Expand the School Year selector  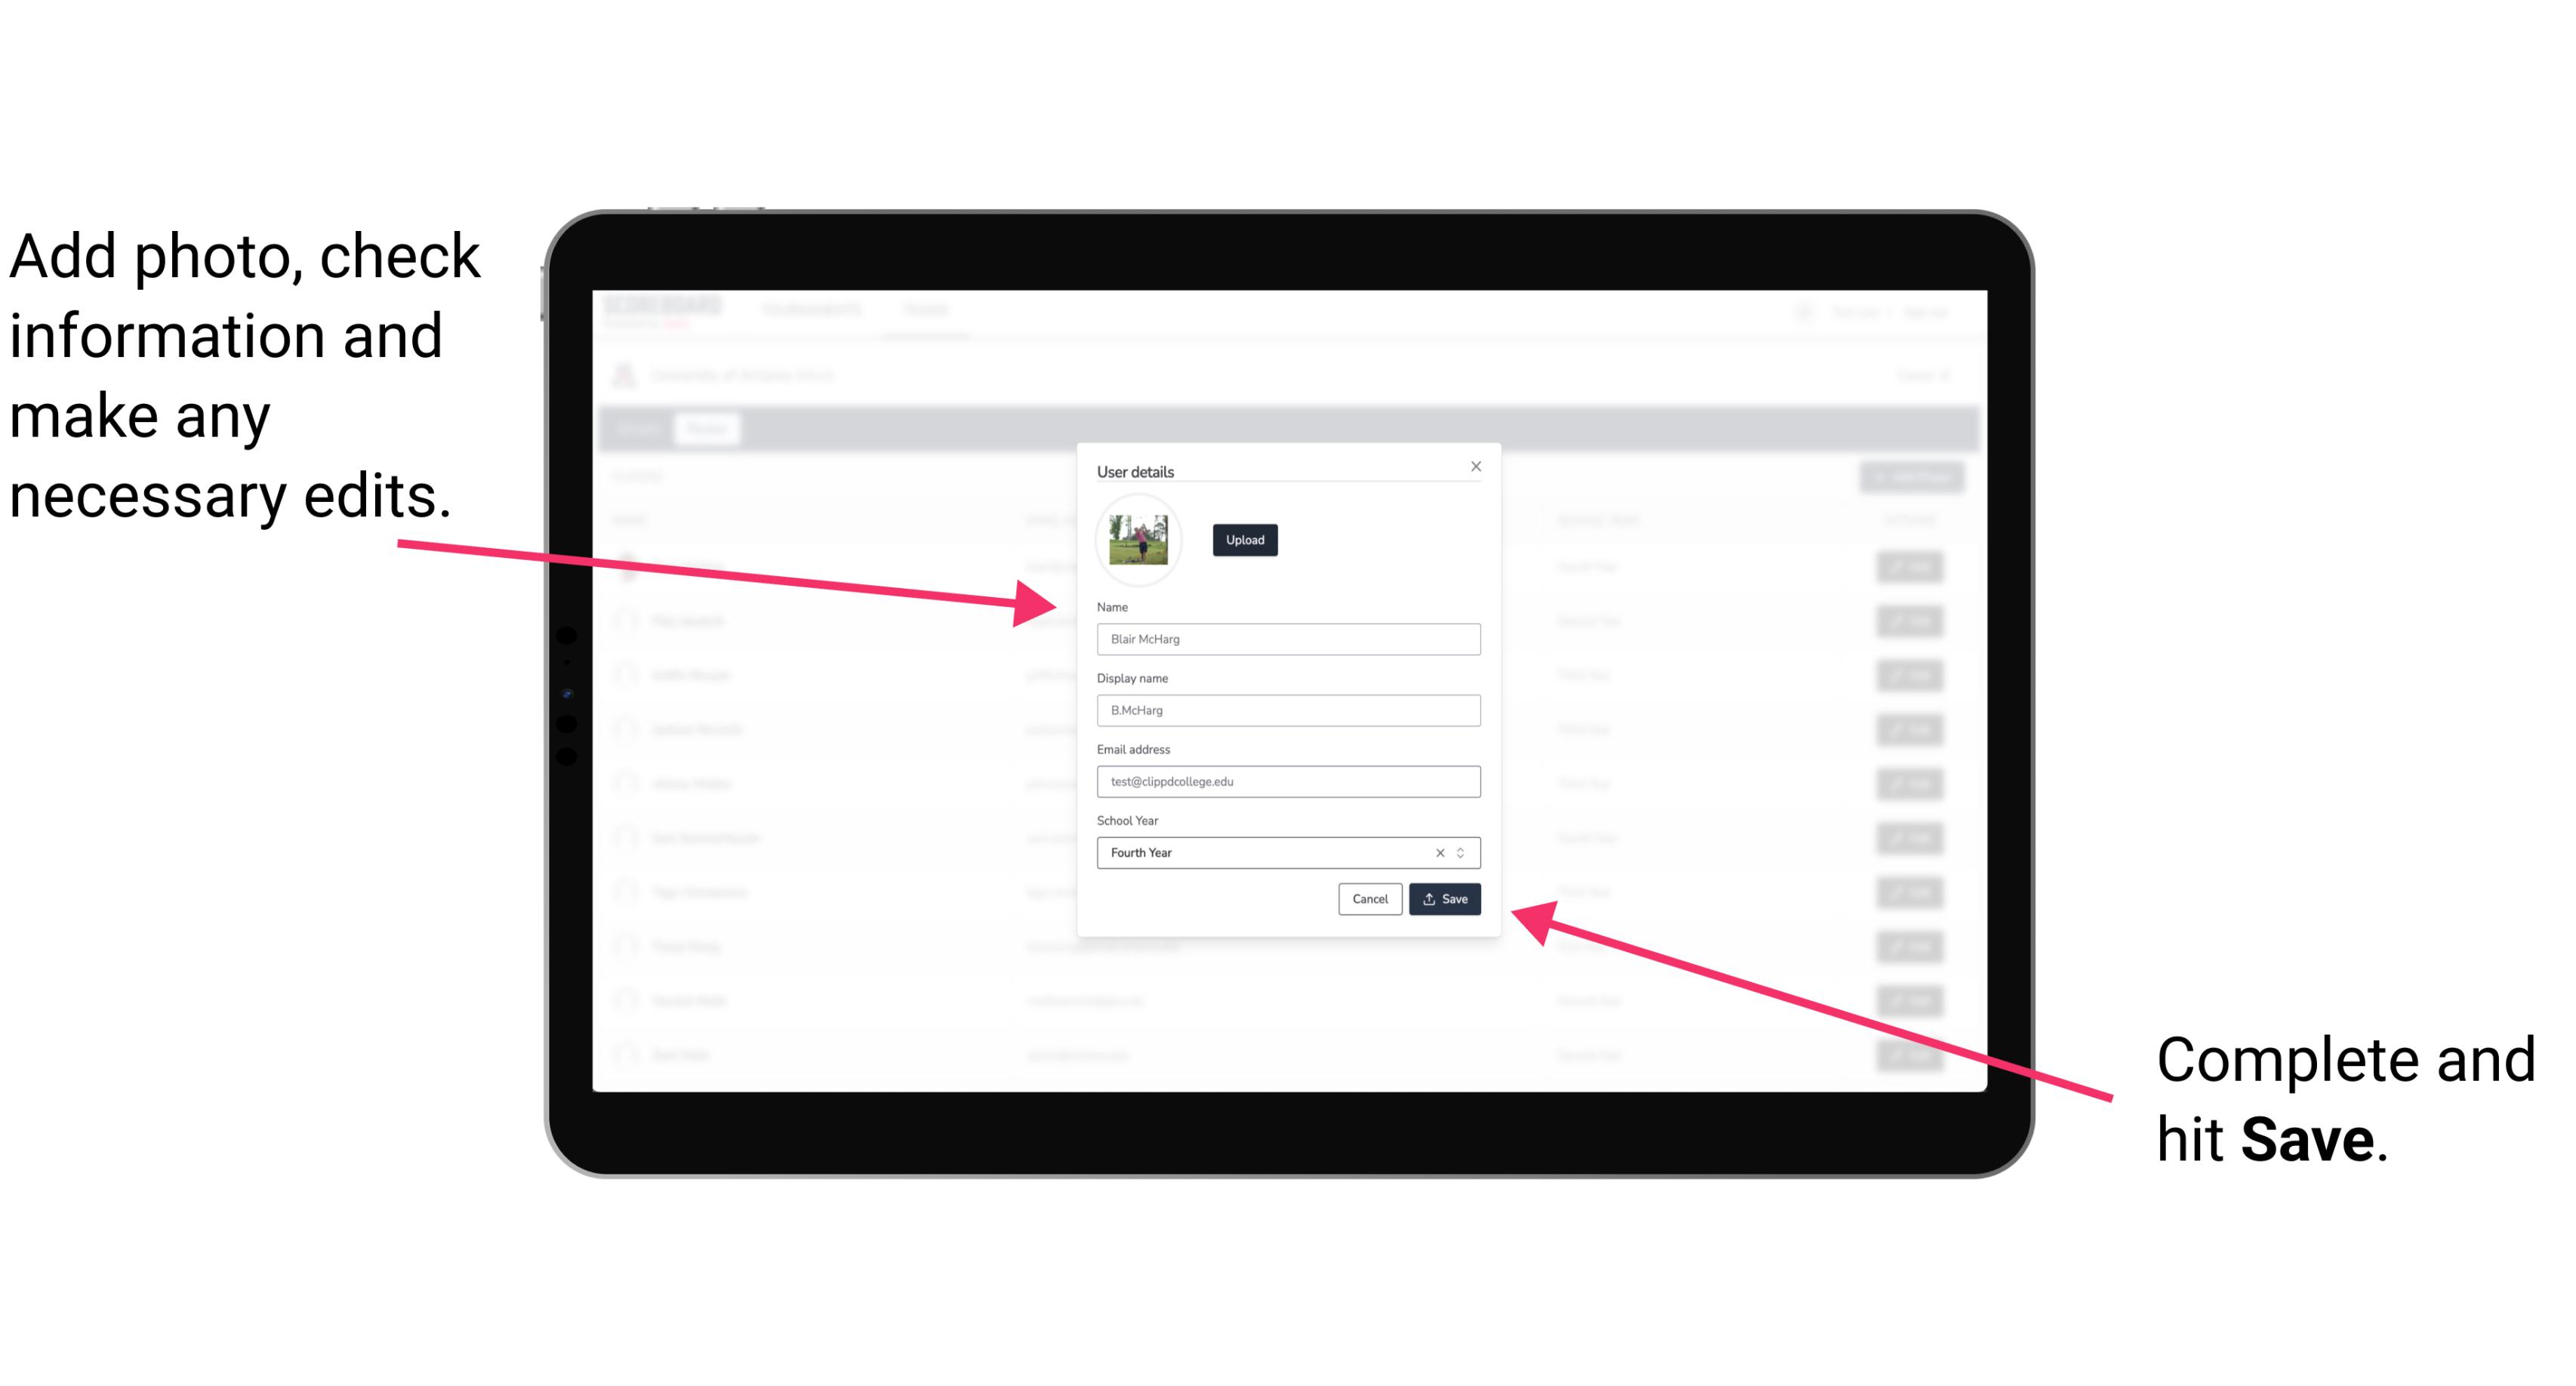coord(1463,852)
